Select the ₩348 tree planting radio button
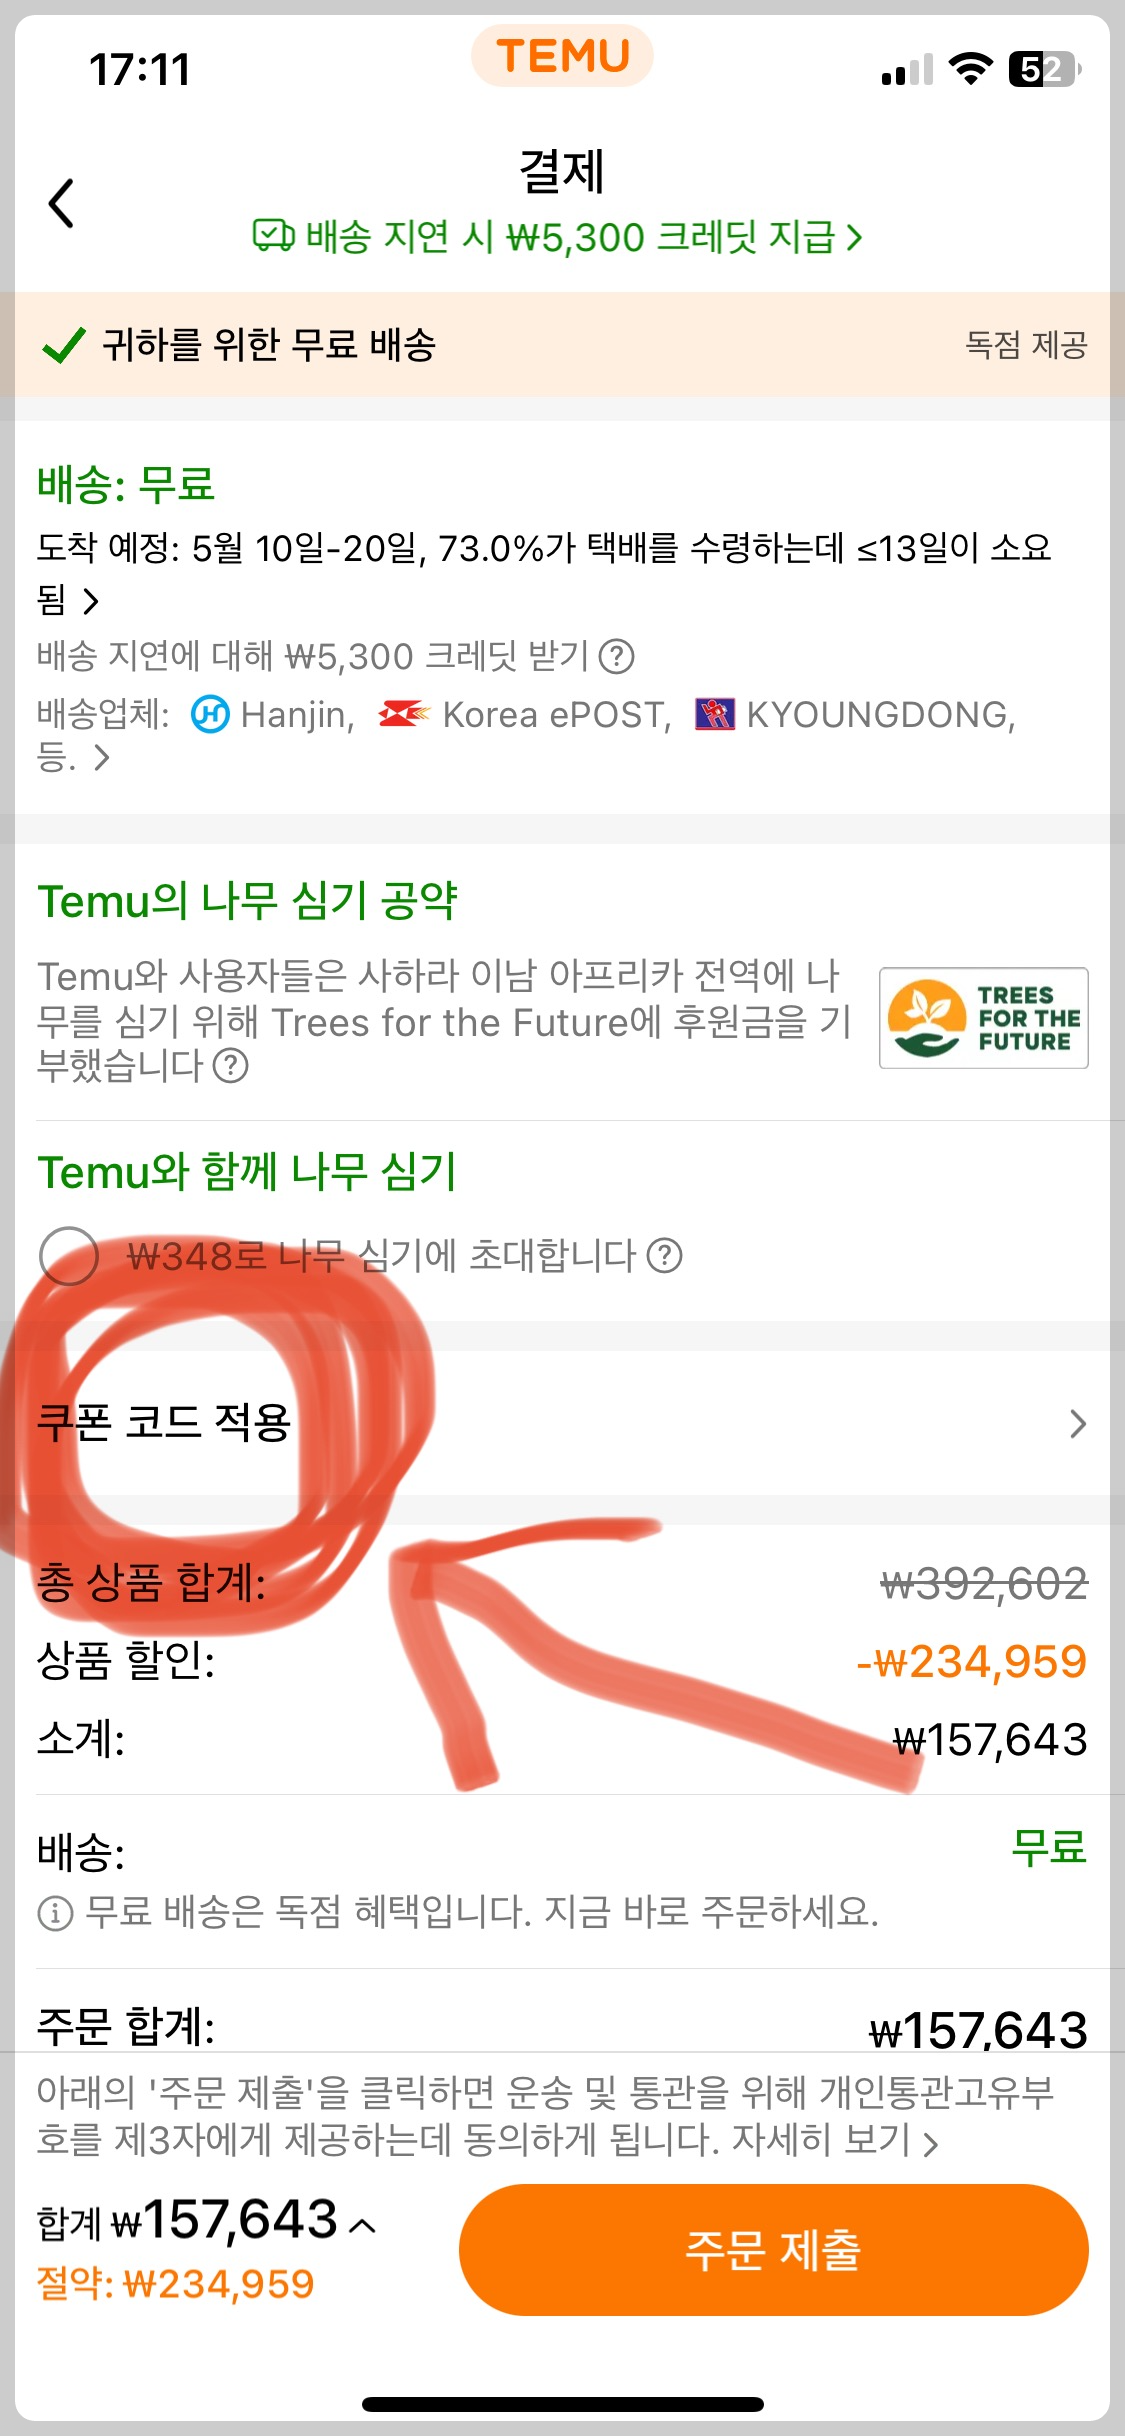 coord(68,1255)
